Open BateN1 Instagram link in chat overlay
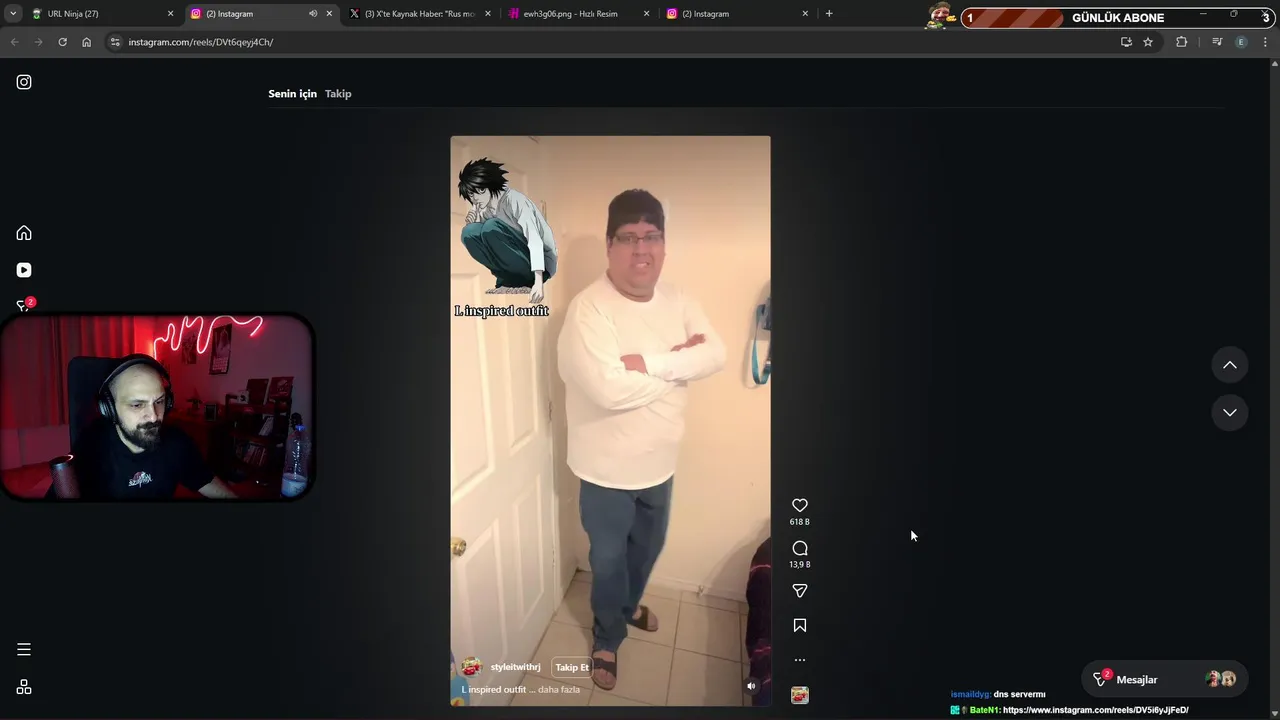 (x=1095, y=710)
